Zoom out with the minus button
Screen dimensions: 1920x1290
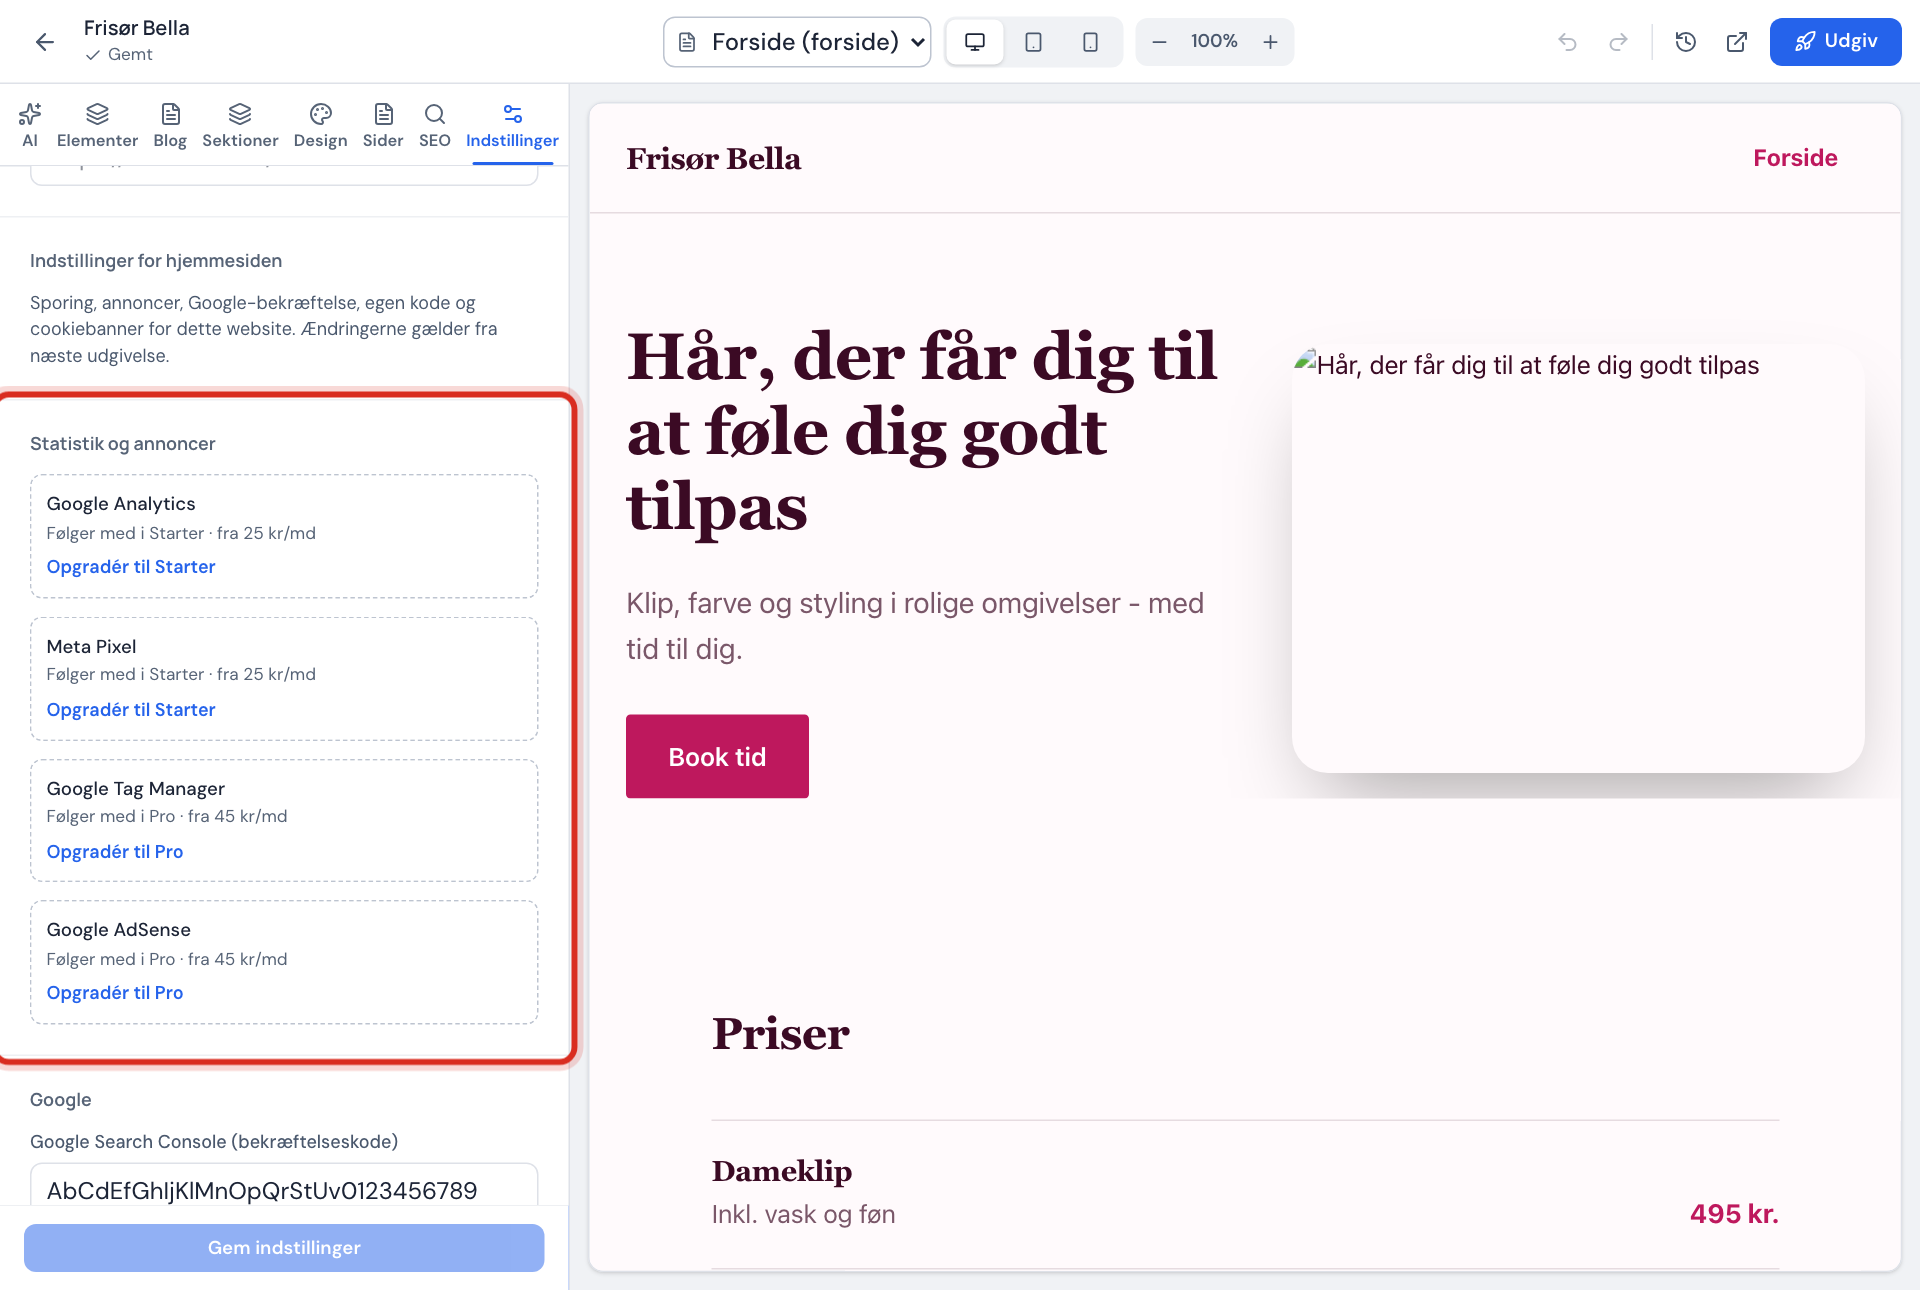[x=1159, y=42]
